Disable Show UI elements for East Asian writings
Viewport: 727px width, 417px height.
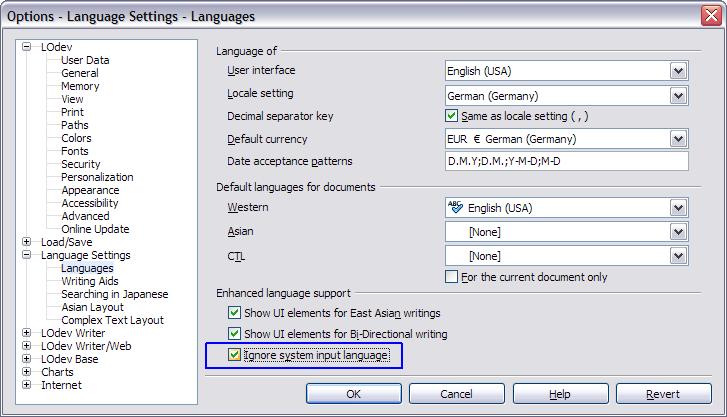(x=234, y=313)
